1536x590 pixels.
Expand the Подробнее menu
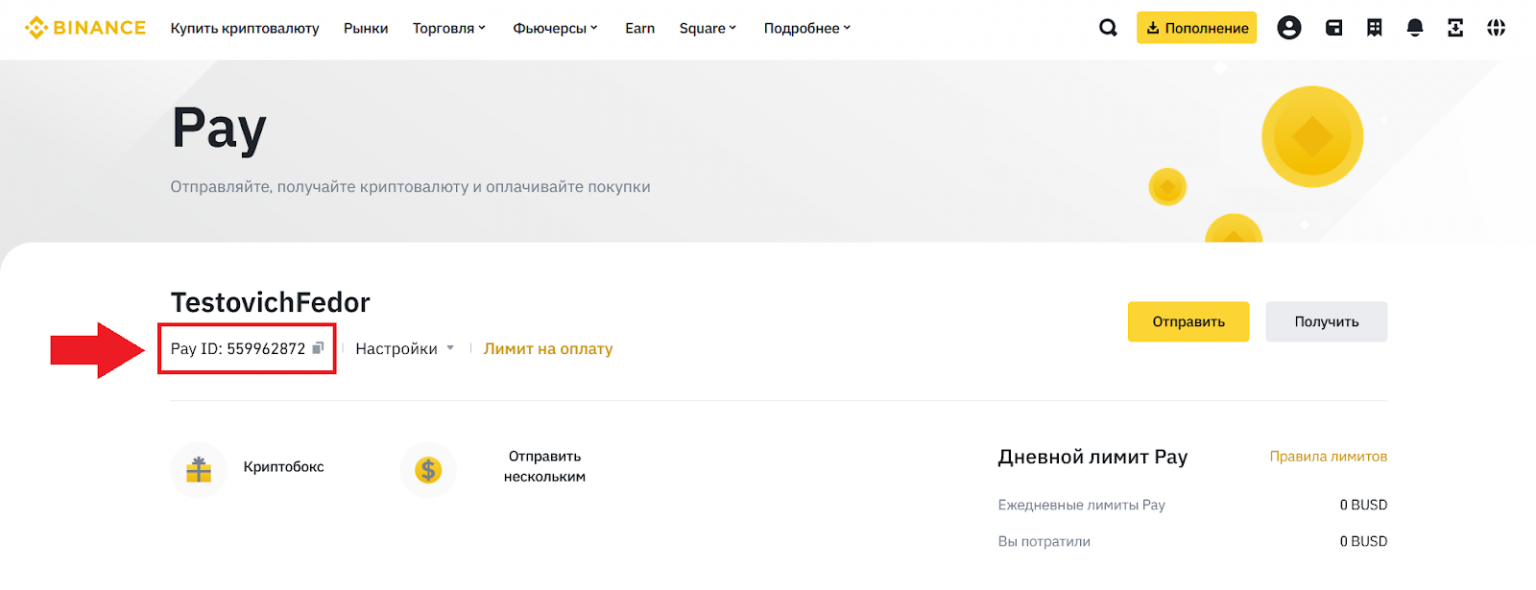coord(807,28)
